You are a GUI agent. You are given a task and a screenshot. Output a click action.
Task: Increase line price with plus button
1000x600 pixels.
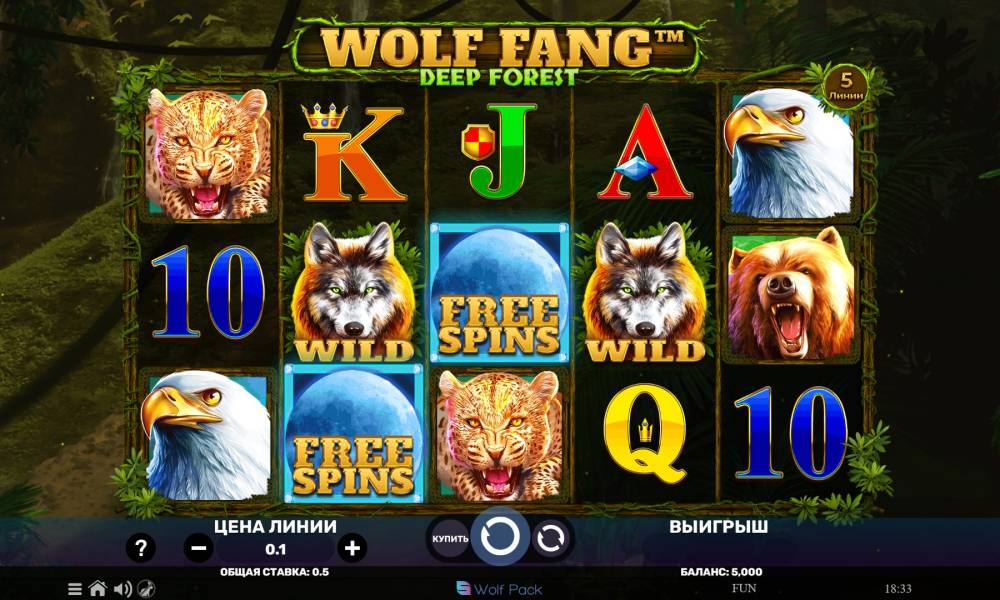[352, 548]
